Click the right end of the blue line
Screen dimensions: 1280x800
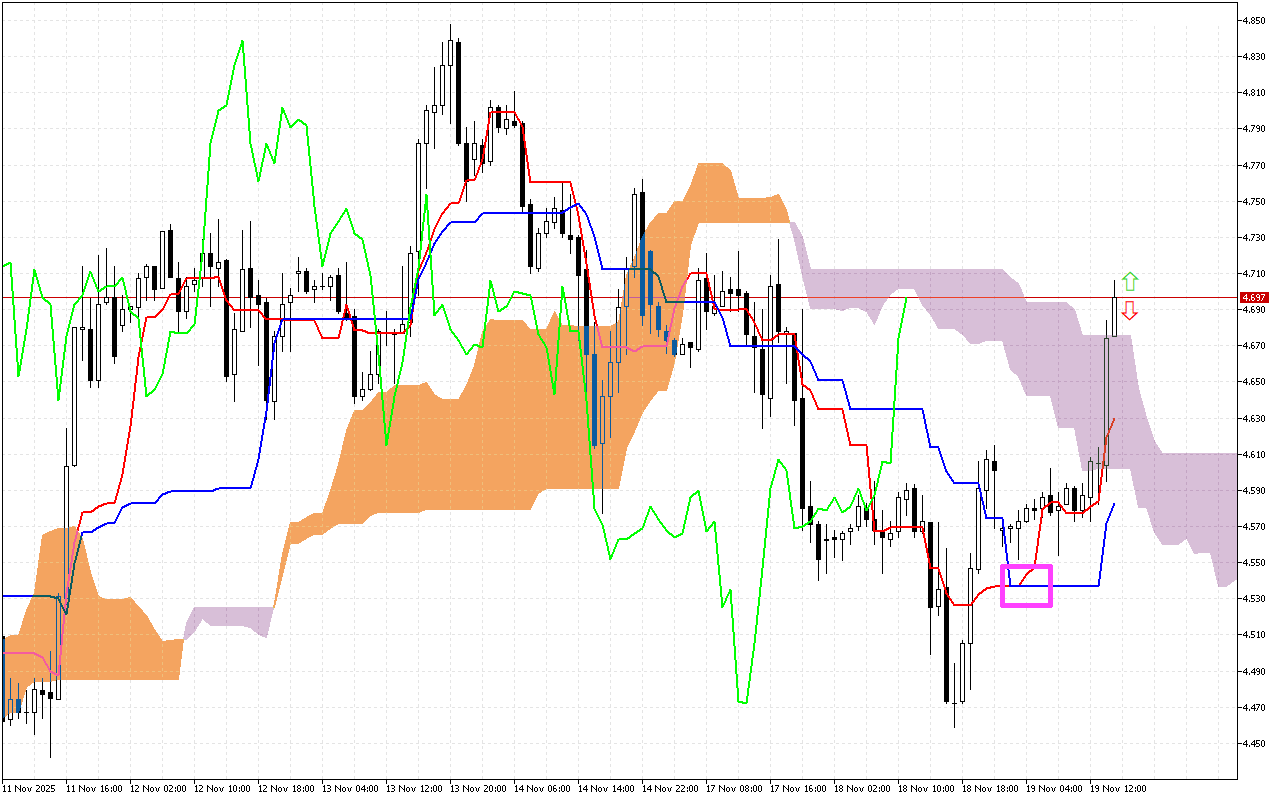(x=1114, y=505)
